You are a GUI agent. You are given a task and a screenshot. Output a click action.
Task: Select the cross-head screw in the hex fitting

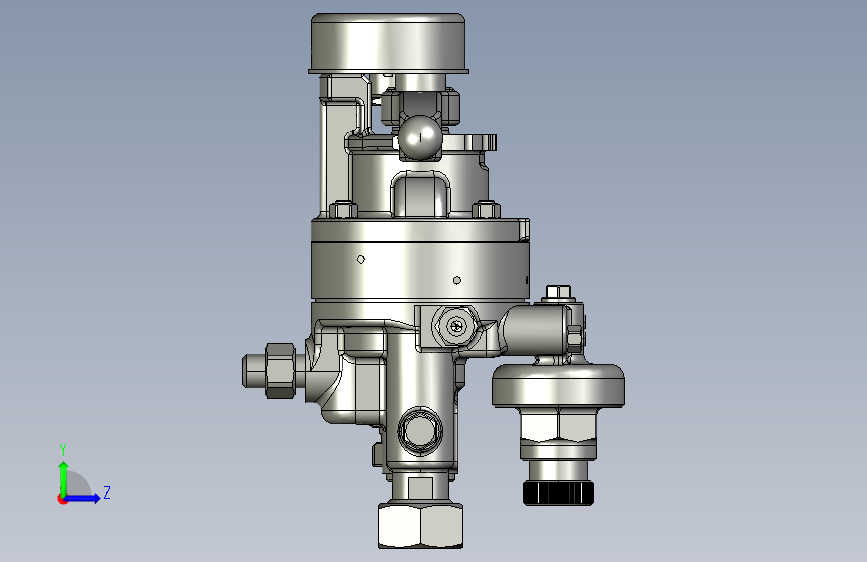coord(456,327)
